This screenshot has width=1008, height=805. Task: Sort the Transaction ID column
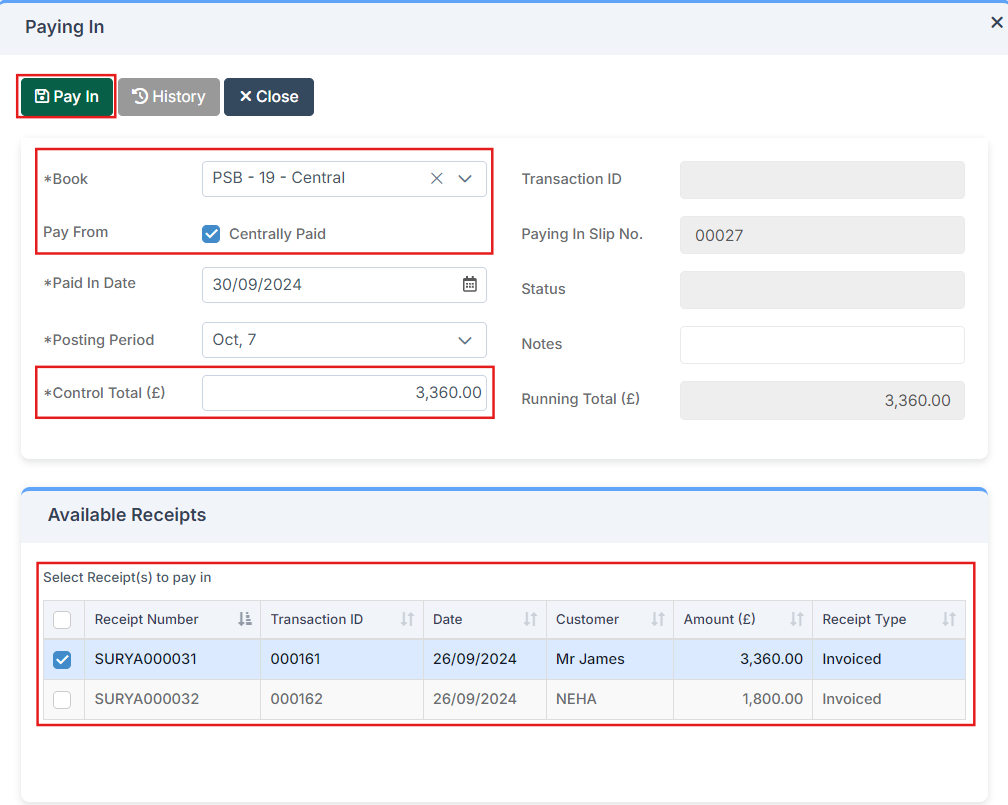point(407,620)
